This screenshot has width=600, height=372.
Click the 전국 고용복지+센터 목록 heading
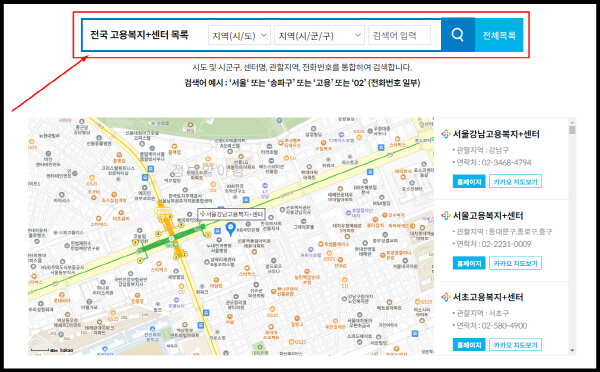[x=139, y=35]
